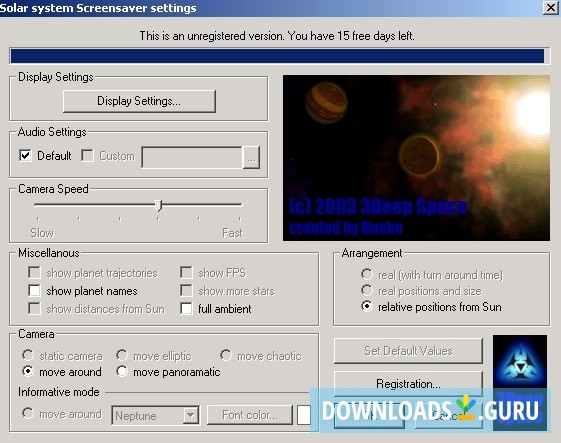Toggle show more stars checkbox
Image resolution: width=561 pixels, height=443 pixels.
coord(186,291)
